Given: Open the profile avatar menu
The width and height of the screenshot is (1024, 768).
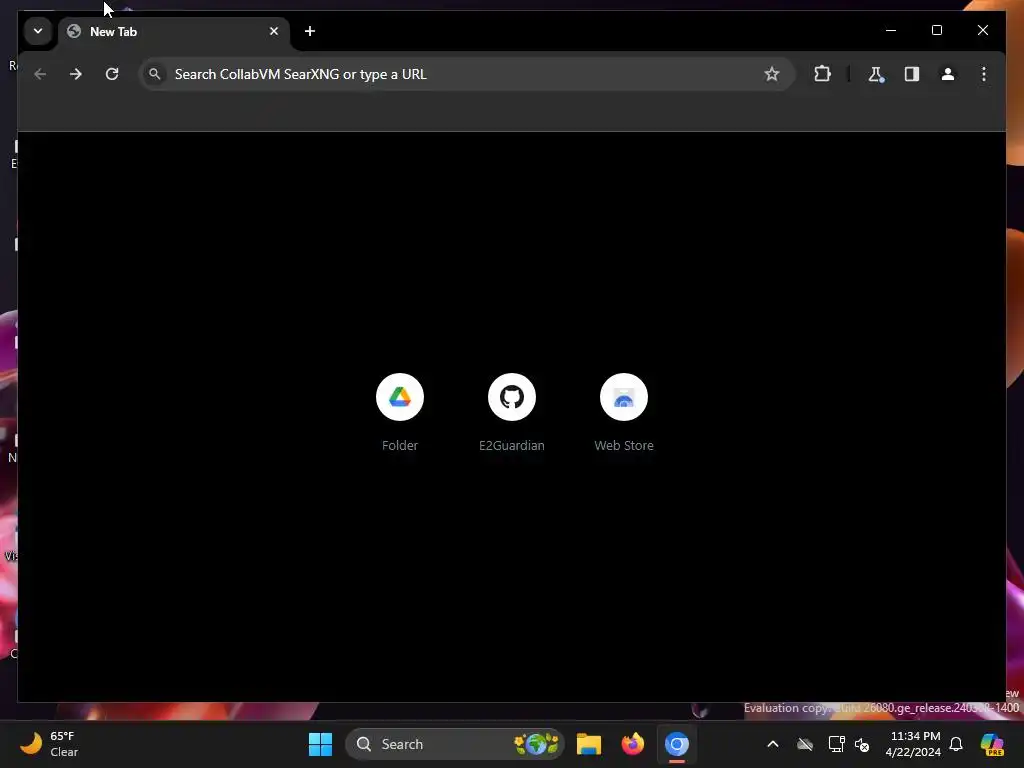Looking at the screenshot, I should click(948, 74).
